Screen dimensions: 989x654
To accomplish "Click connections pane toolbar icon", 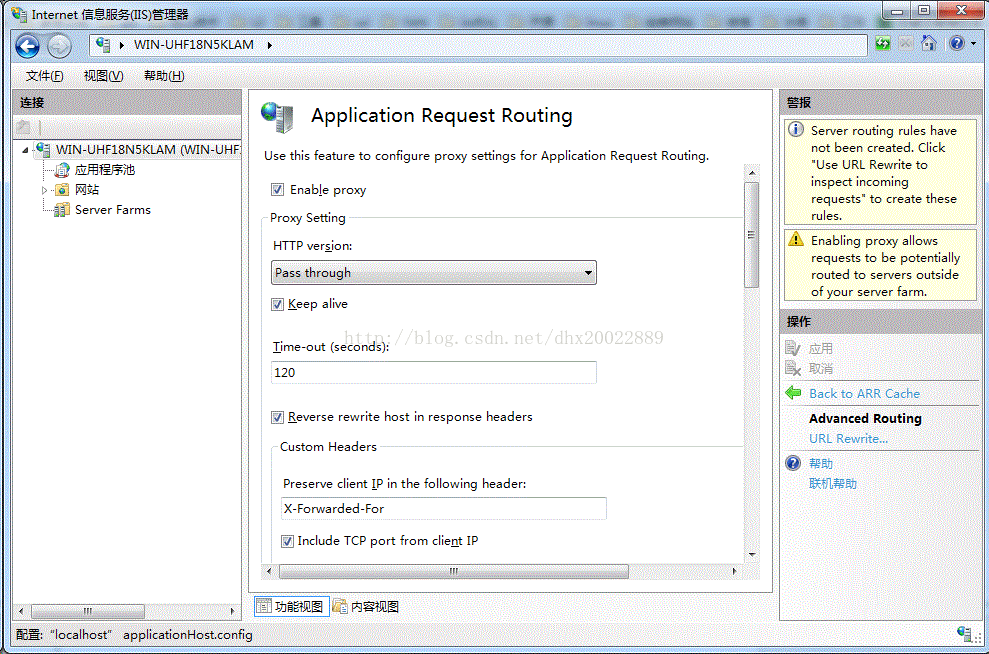I will (23, 127).
